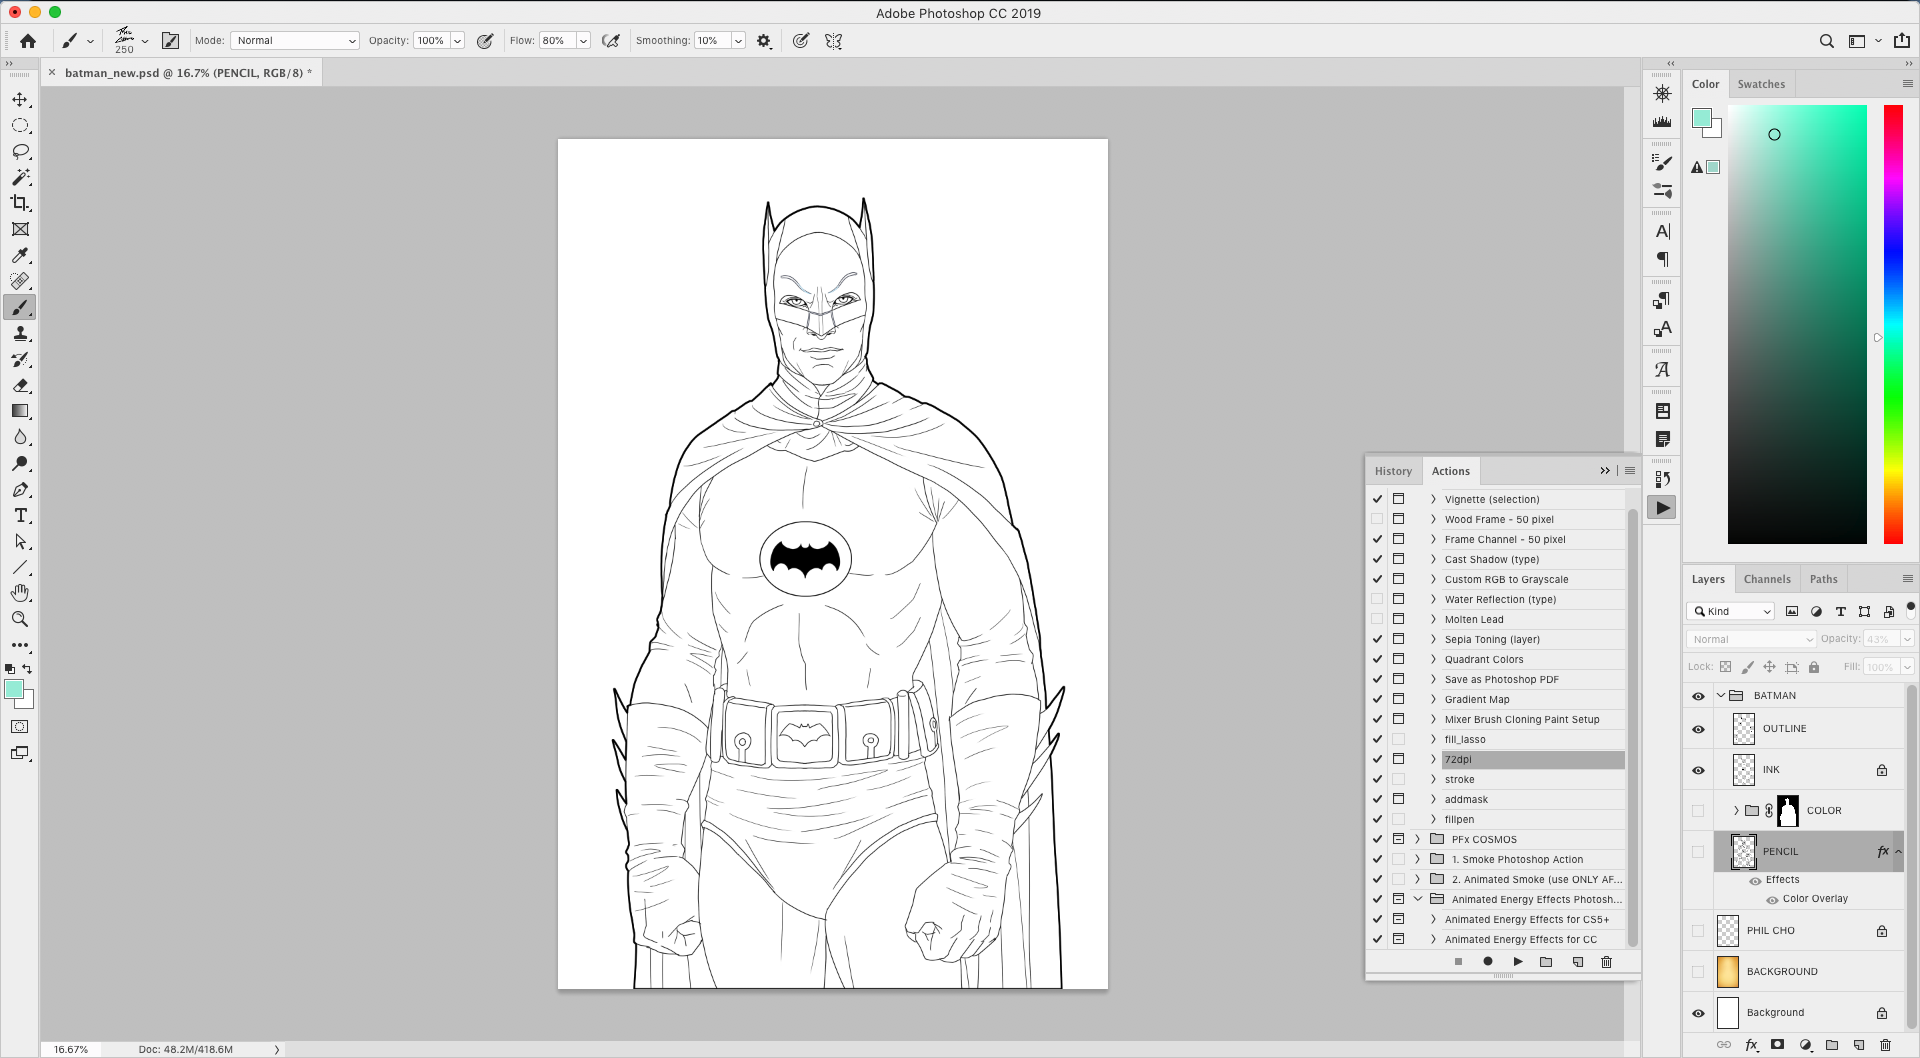Play the selected action

point(1518,962)
